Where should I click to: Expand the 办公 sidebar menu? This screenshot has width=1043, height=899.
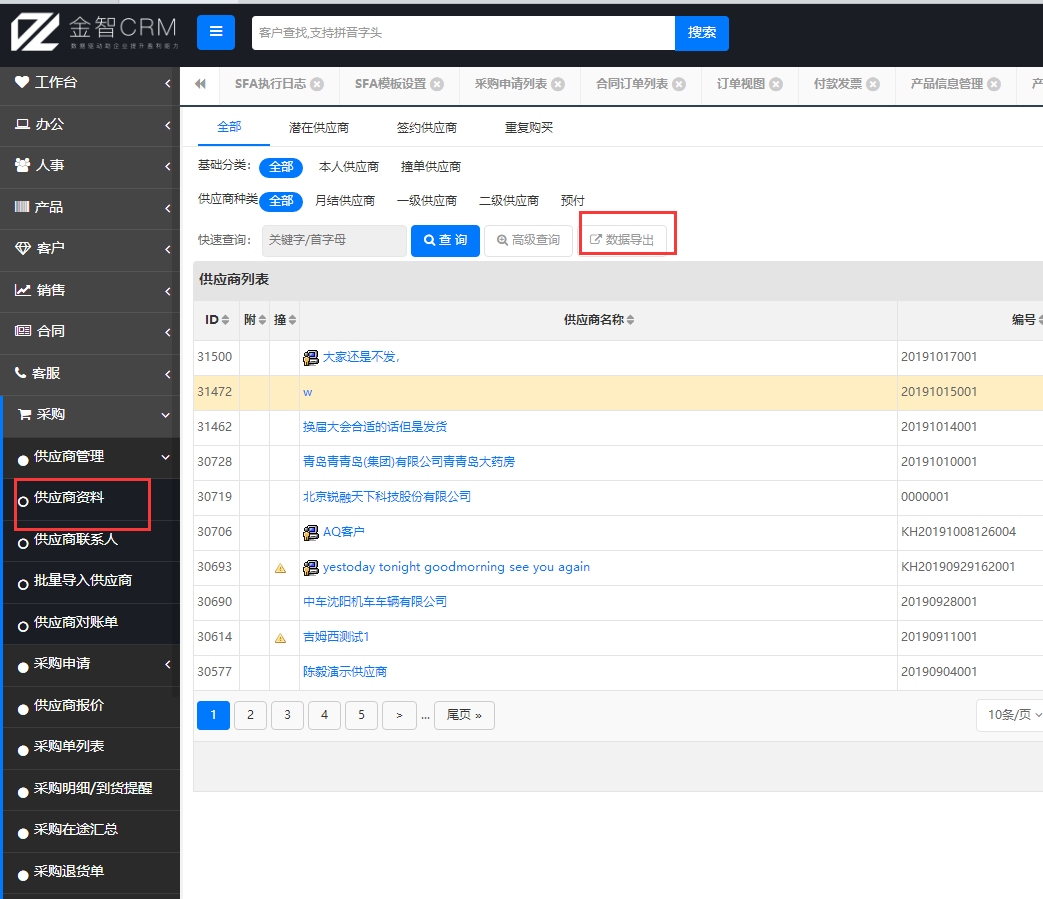pos(90,124)
